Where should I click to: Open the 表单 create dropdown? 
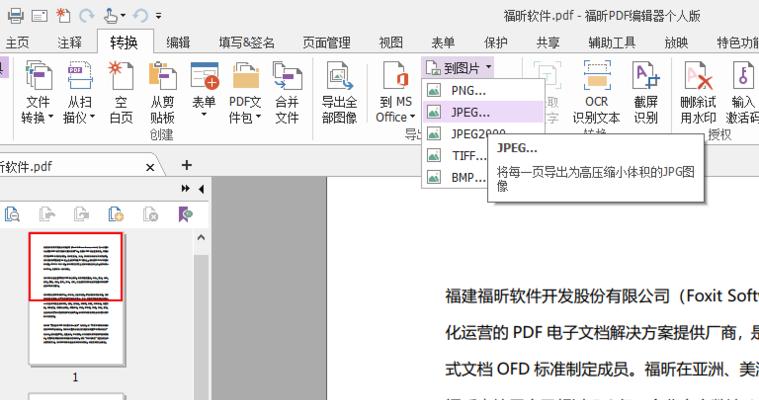204,91
